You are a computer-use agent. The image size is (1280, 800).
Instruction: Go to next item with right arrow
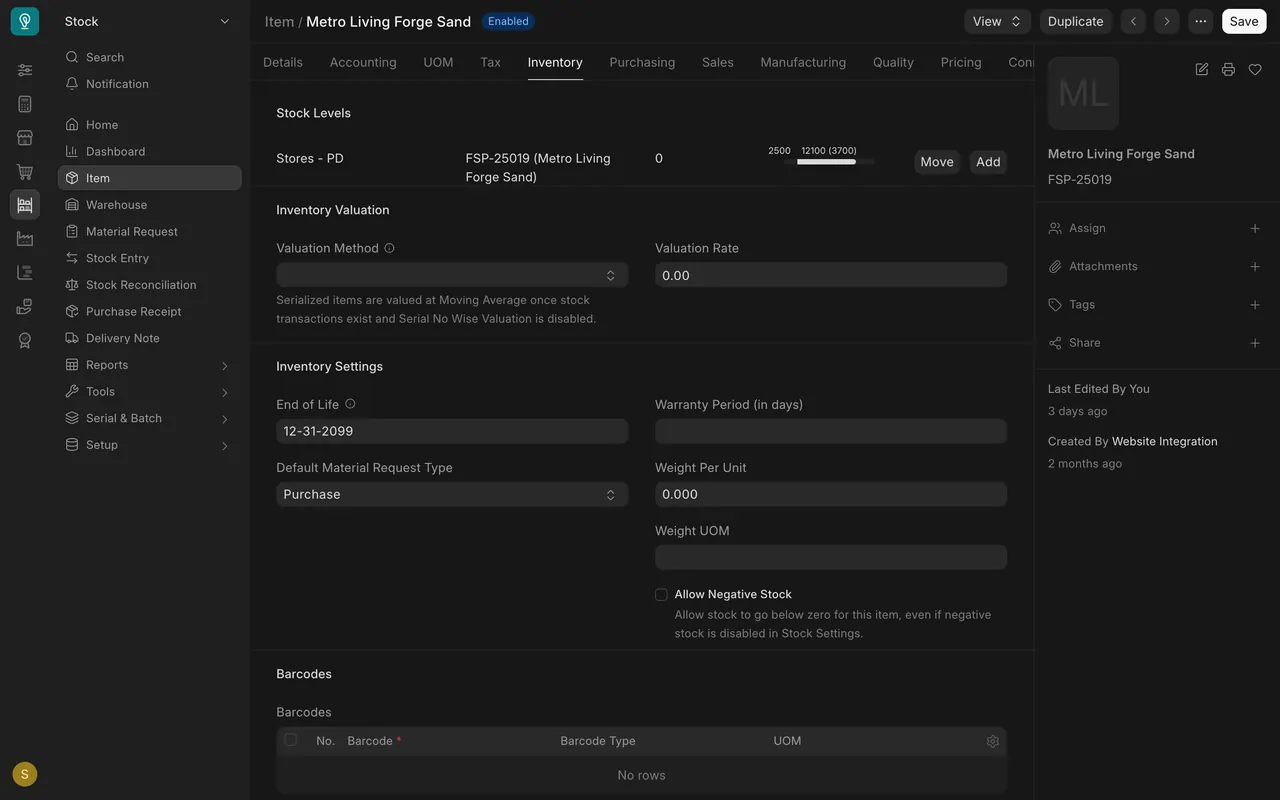tap(1166, 21)
